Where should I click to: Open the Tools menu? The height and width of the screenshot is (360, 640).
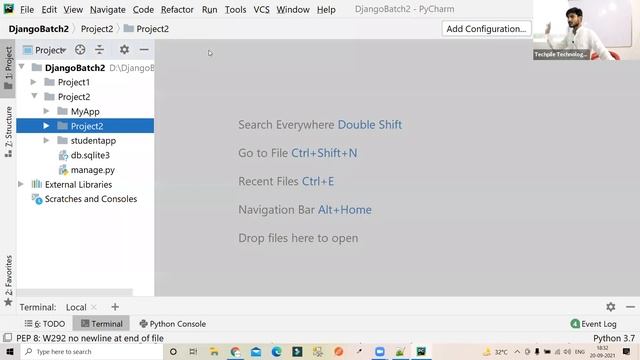point(236,9)
